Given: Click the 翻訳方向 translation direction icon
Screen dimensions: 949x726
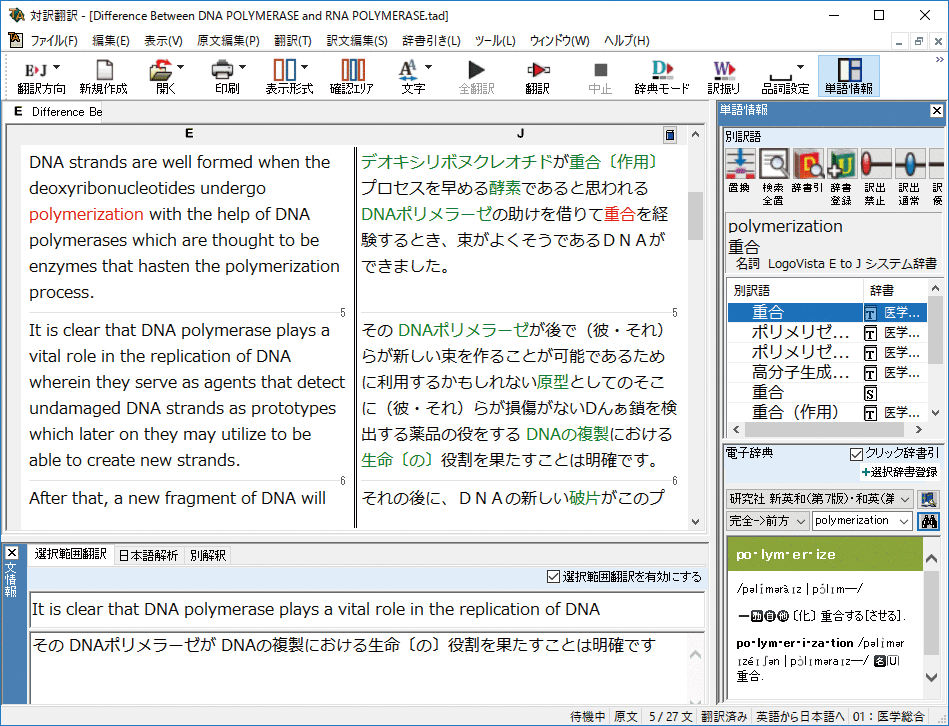Looking at the screenshot, I should point(36,71).
